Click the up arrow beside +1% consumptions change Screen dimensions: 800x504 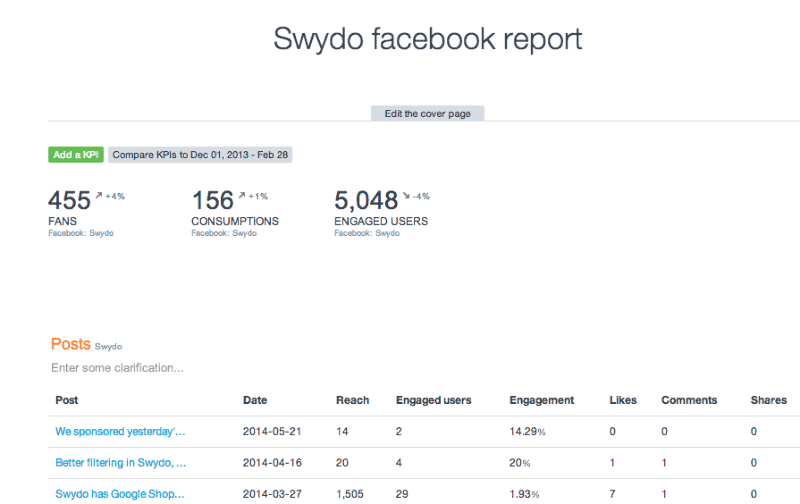tap(242, 195)
